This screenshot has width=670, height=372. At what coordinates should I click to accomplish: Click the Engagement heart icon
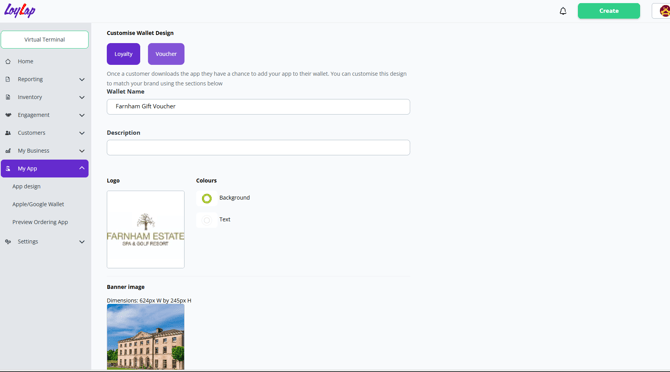8,115
